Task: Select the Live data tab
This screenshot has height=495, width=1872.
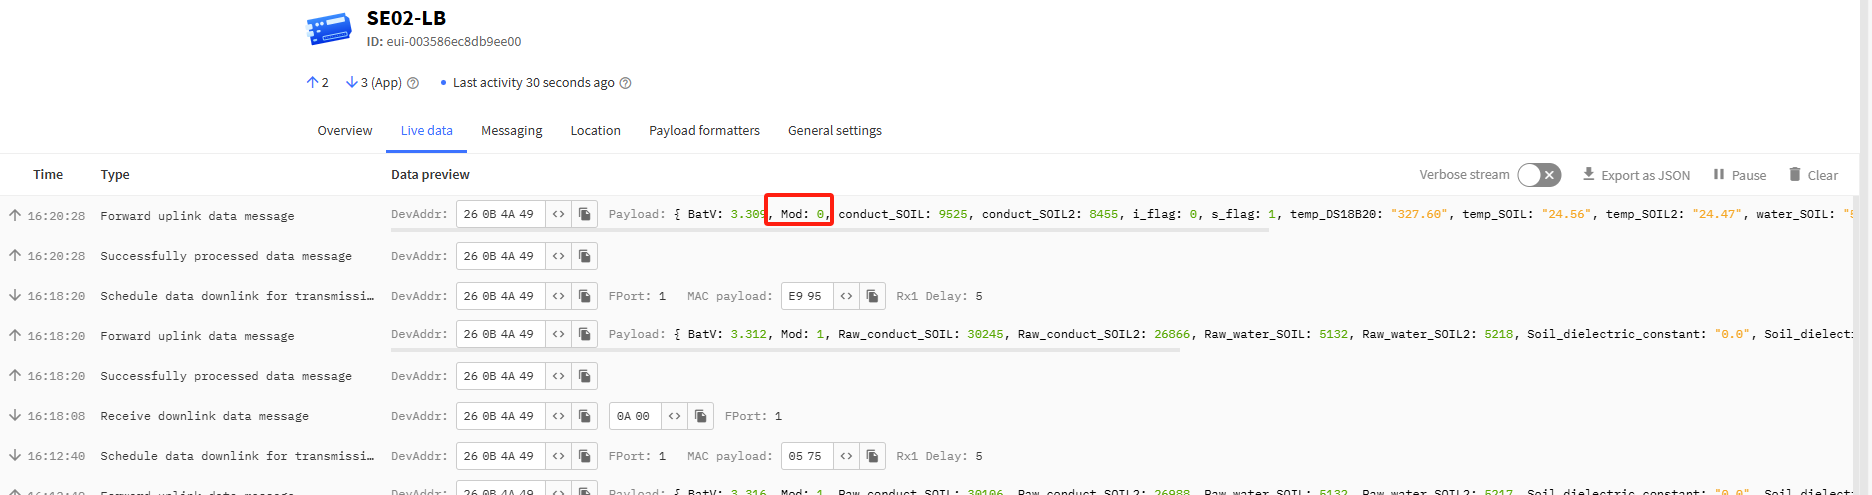Action: 427,131
